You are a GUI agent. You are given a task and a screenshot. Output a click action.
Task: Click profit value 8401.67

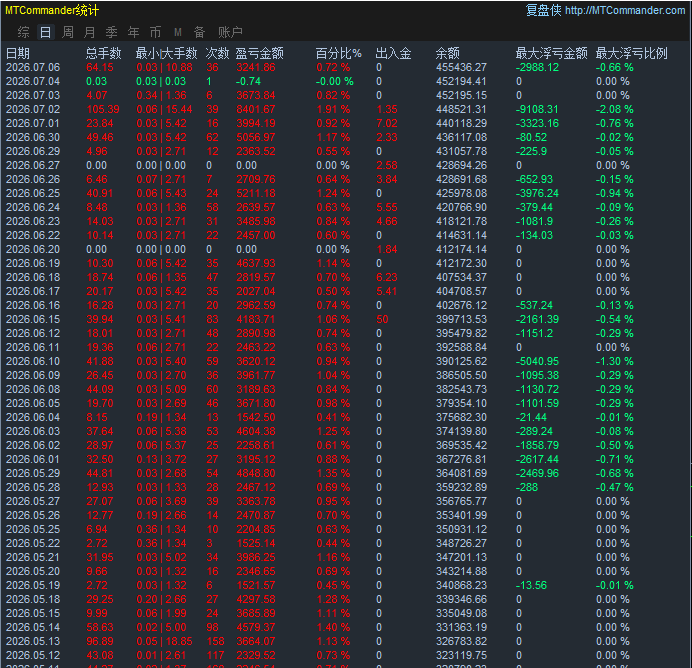pos(256,109)
